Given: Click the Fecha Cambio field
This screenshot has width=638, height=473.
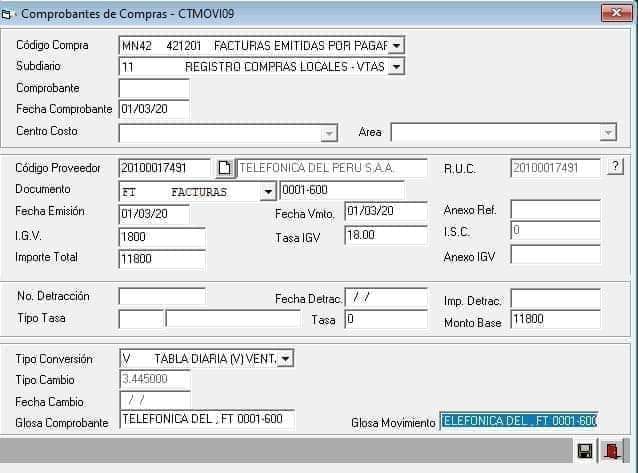Looking at the screenshot, I should (155, 401).
